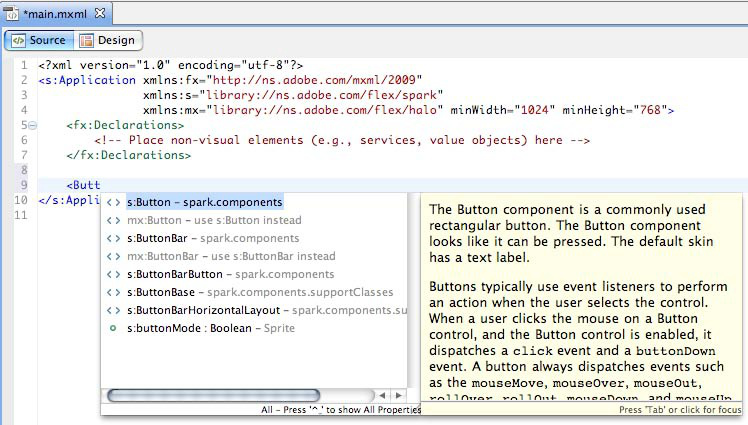
Task: Click the suggestion list horizontal scrollbar
Action: [212, 396]
